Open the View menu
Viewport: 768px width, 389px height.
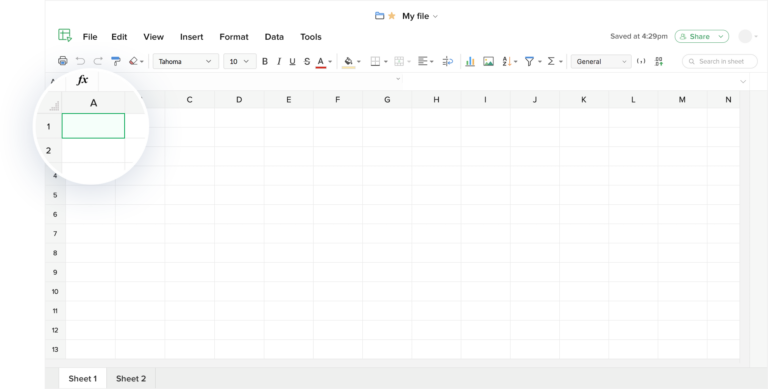point(153,37)
